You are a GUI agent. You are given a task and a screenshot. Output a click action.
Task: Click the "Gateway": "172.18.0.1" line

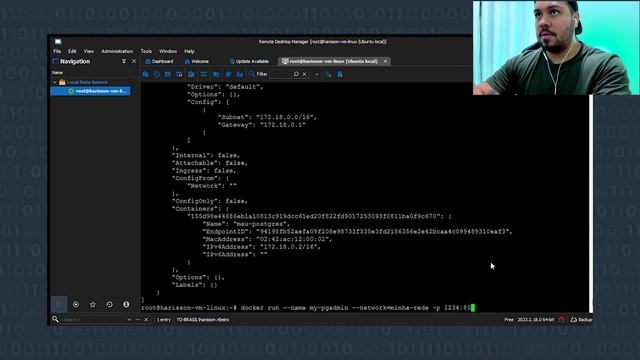[262, 125]
